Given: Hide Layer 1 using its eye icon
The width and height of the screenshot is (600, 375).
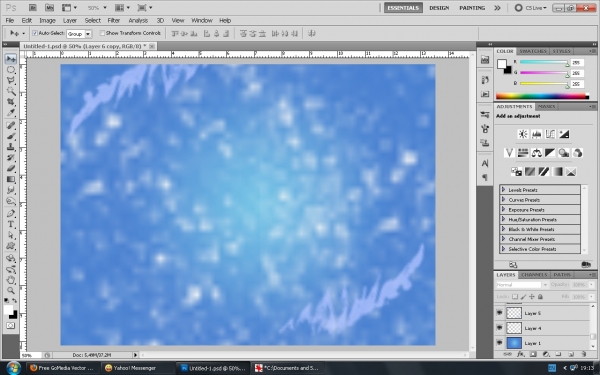Looking at the screenshot, I should [499, 342].
